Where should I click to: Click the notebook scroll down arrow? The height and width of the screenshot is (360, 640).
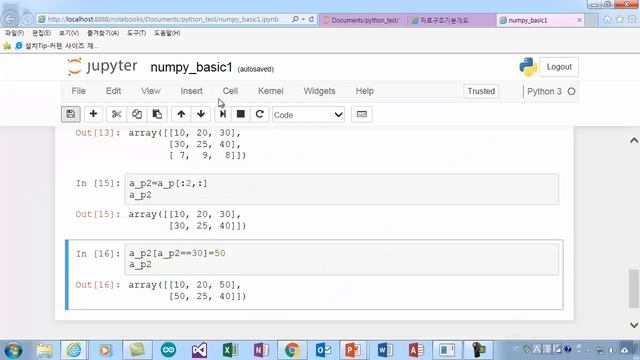634,325
